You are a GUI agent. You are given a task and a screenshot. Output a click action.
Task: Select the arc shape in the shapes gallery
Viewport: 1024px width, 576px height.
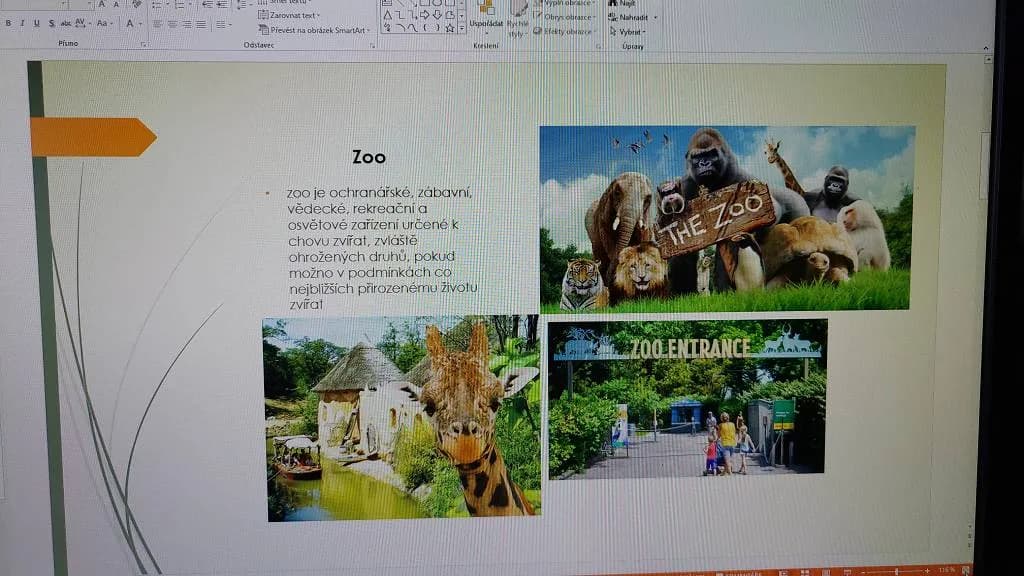click(x=400, y=28)
